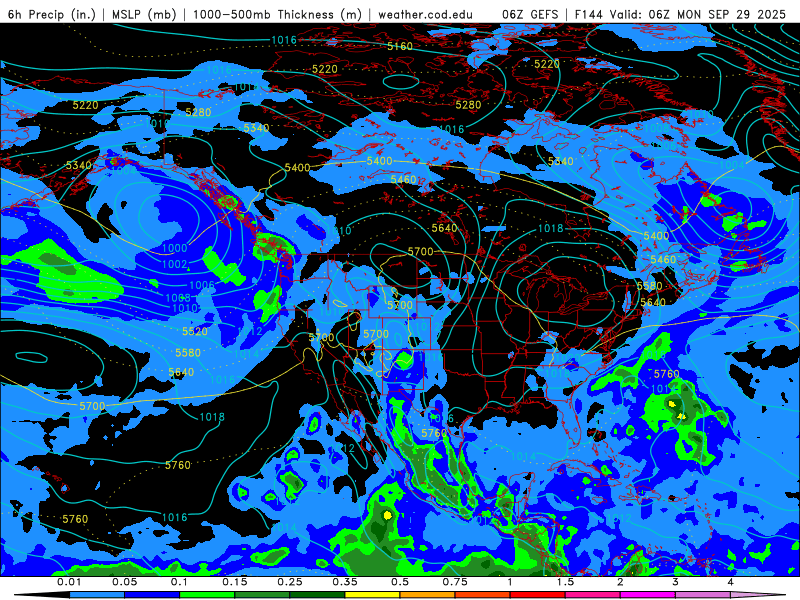This screenshot has width=800, height=600.
Task: Click the red 1 inch legend swatch
Action: click(x=538, y=595)
